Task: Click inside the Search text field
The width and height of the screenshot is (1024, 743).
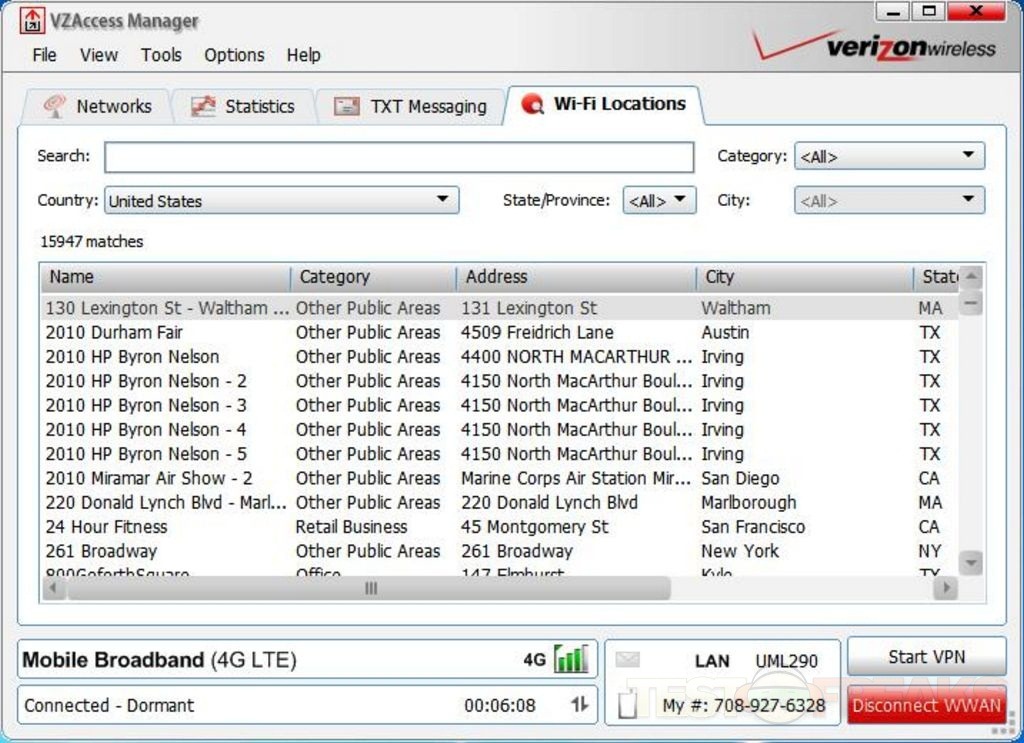Action: [399, 157]
